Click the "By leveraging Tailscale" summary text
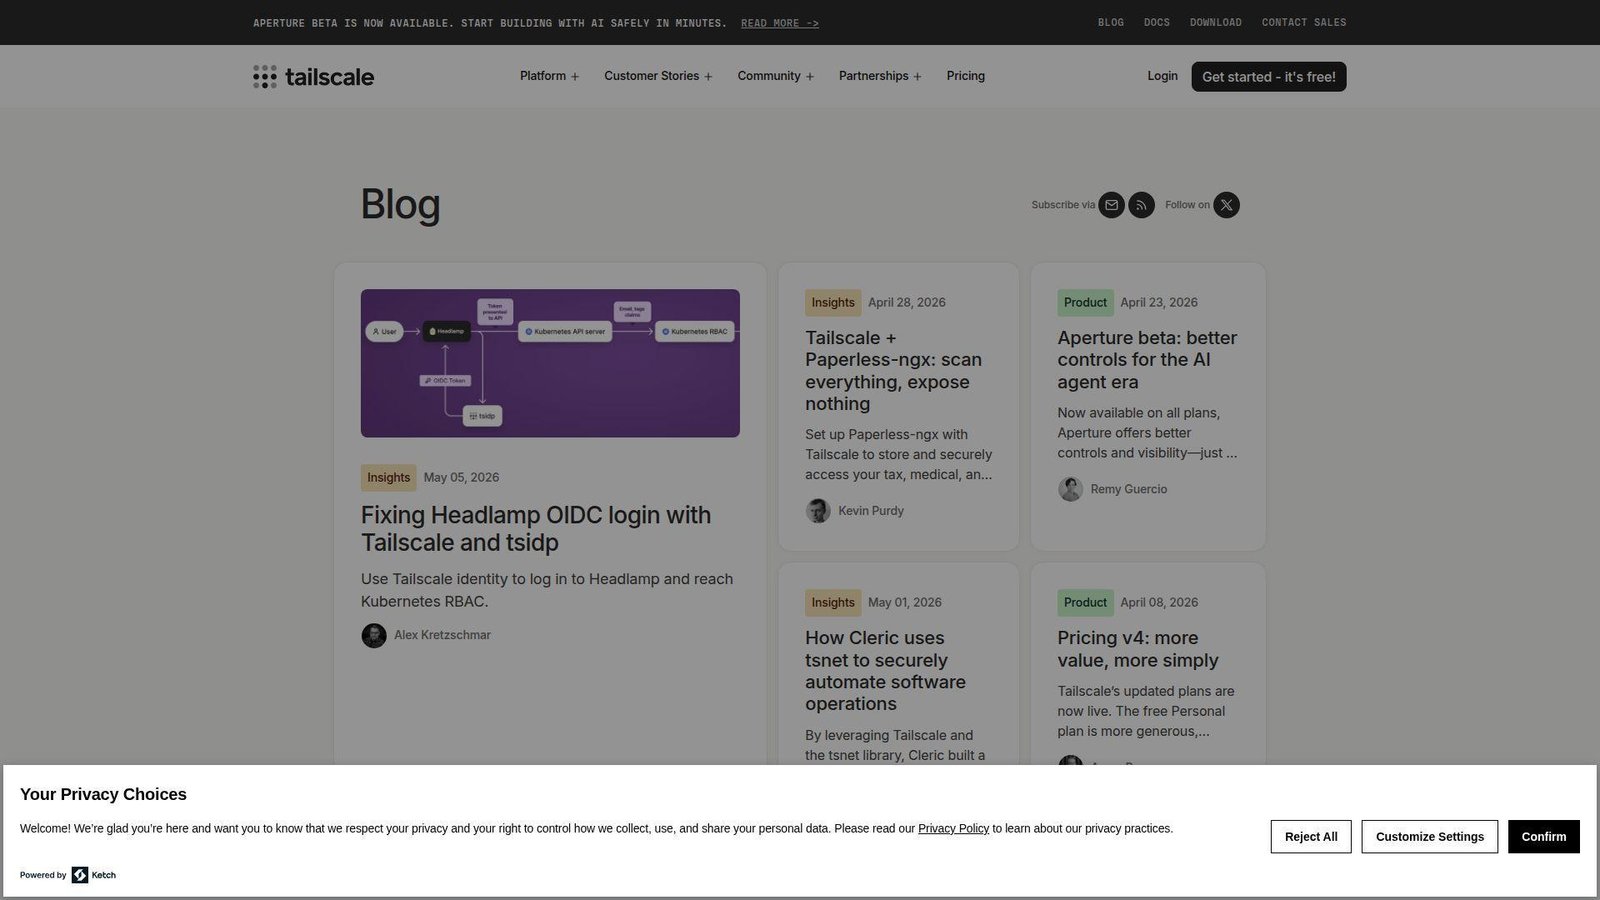 pyautogui.click(x=895, y=746)
